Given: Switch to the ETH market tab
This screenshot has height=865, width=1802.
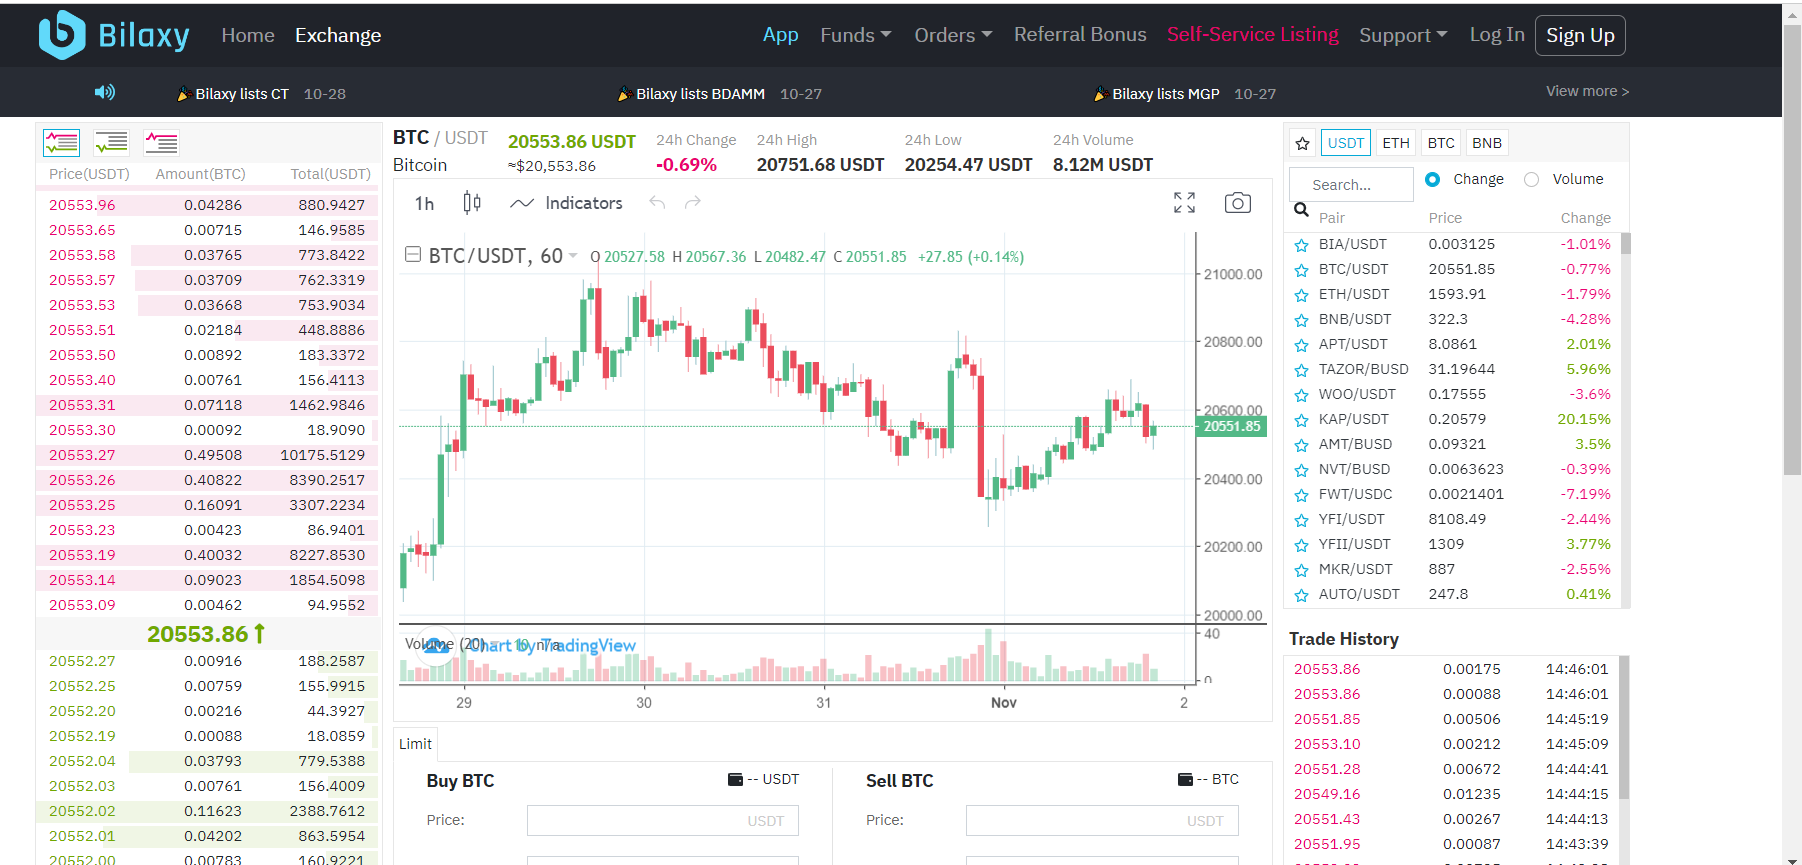Looking at the screenshot, I should coord(1396,143).
